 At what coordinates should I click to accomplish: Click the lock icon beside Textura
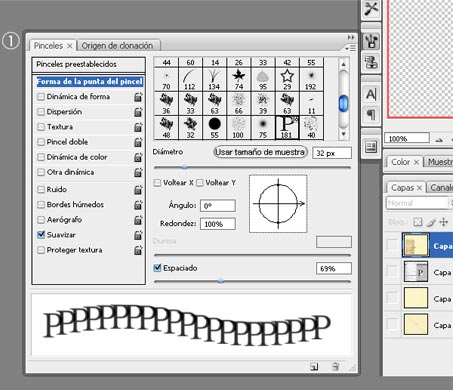[x=138, y=127]
